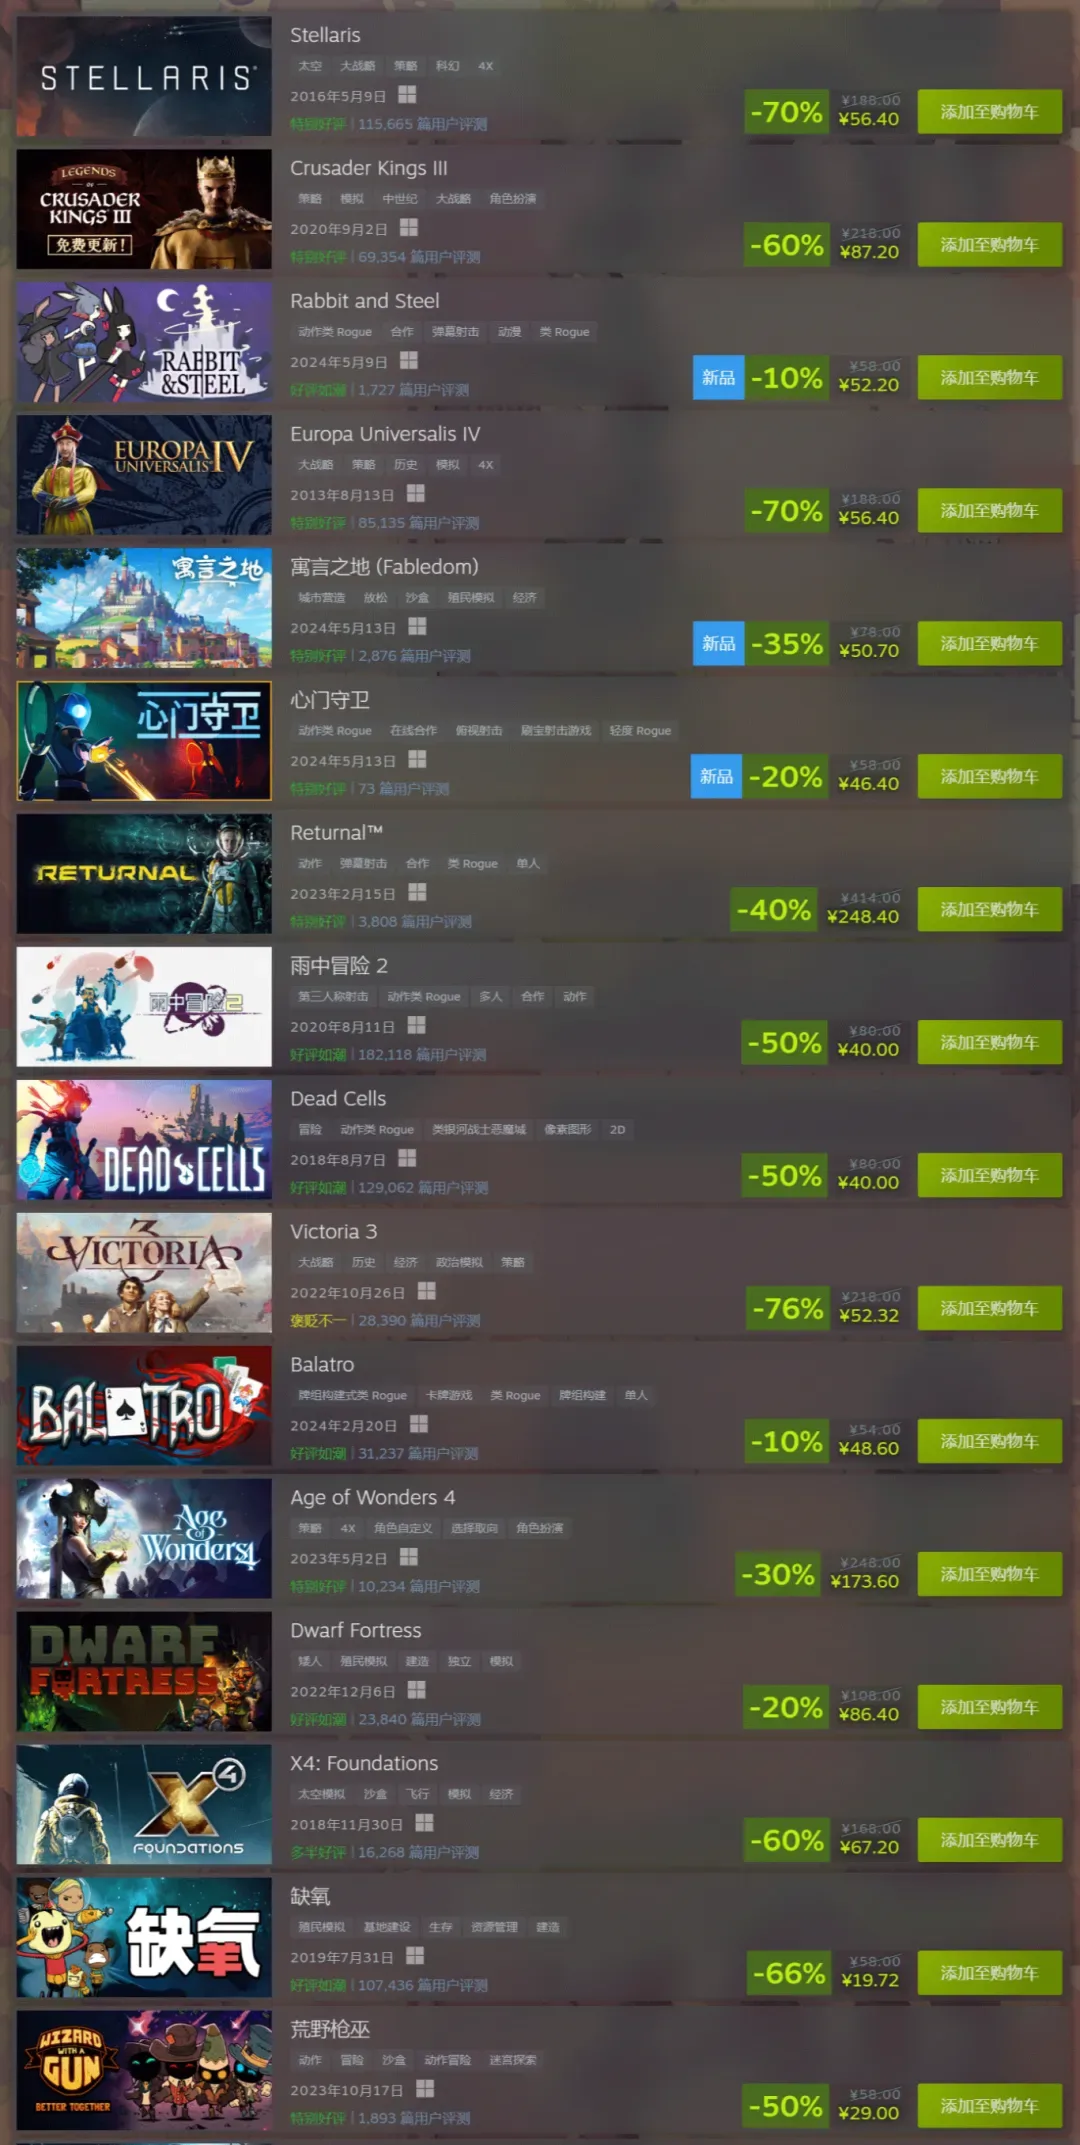Open the Europa Universalis IV title link

tap(385, 434)
